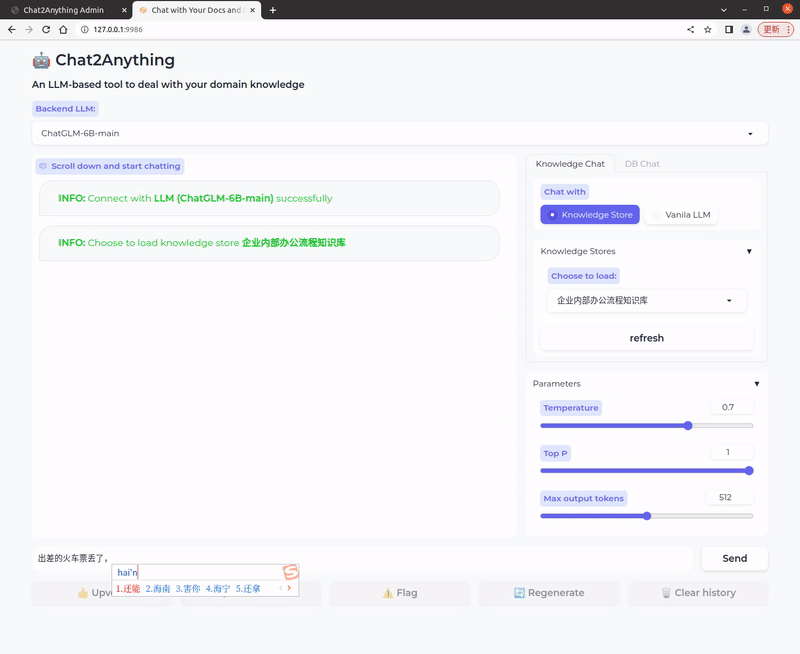Click the Top P value field

(x=732, y=452)
